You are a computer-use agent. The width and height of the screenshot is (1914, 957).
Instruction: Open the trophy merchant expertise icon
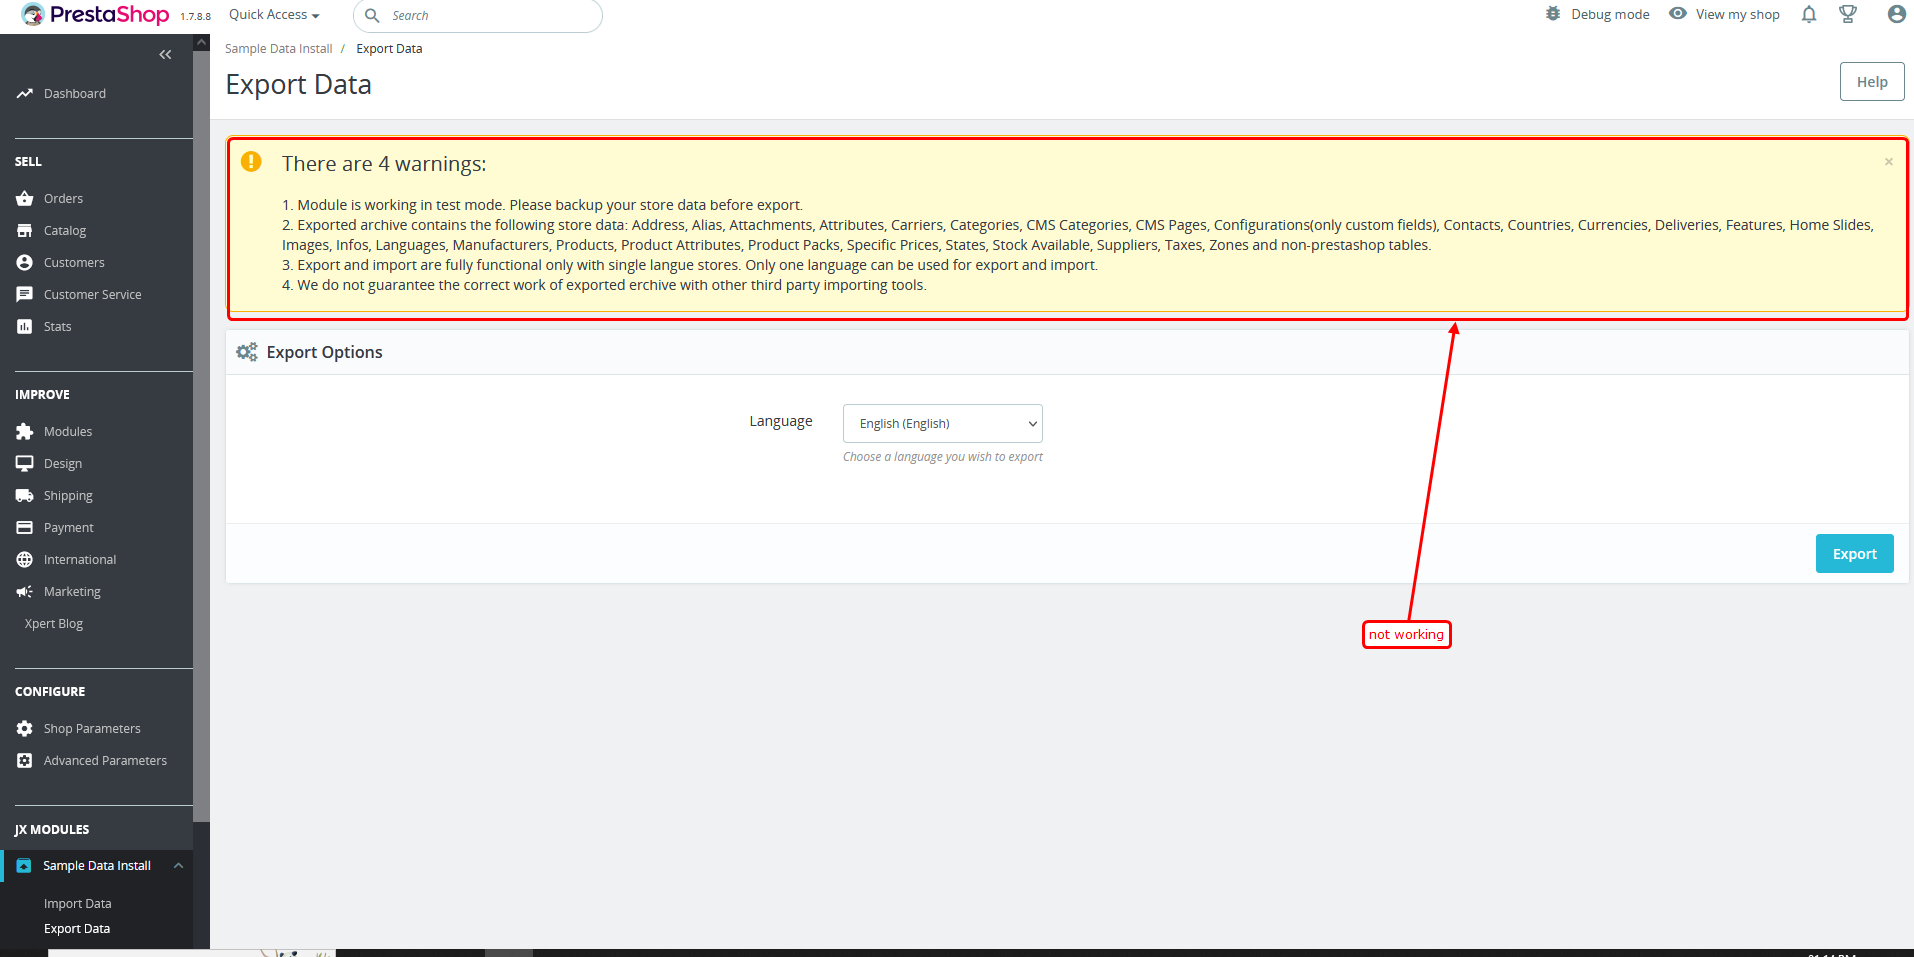tap(1848, 14)
